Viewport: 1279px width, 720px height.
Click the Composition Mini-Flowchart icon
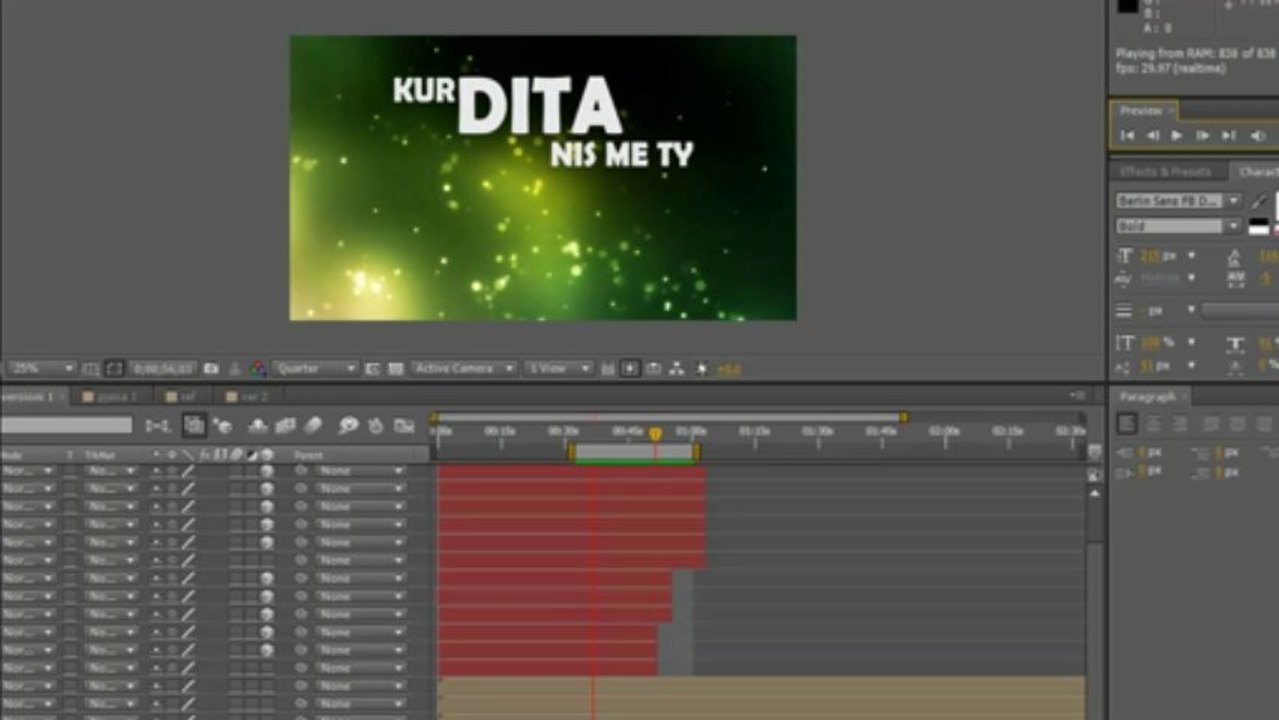158,426
